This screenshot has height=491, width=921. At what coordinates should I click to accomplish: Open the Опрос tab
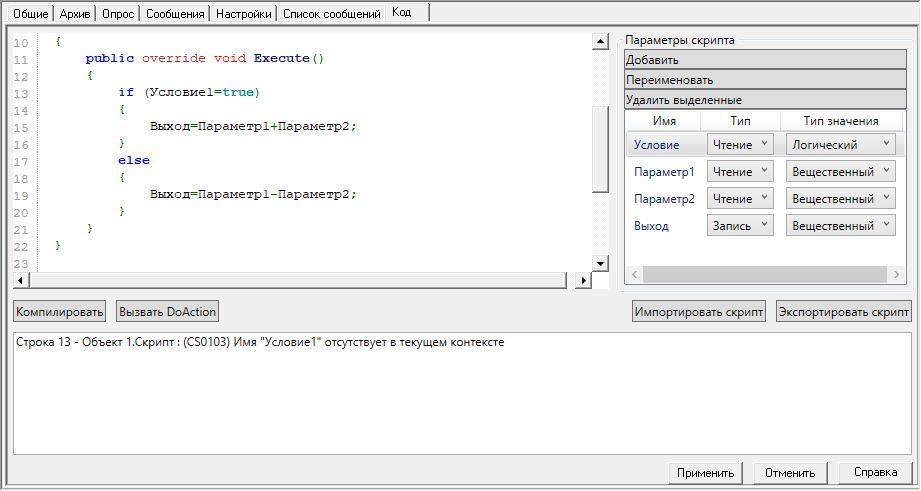(118, 14)
